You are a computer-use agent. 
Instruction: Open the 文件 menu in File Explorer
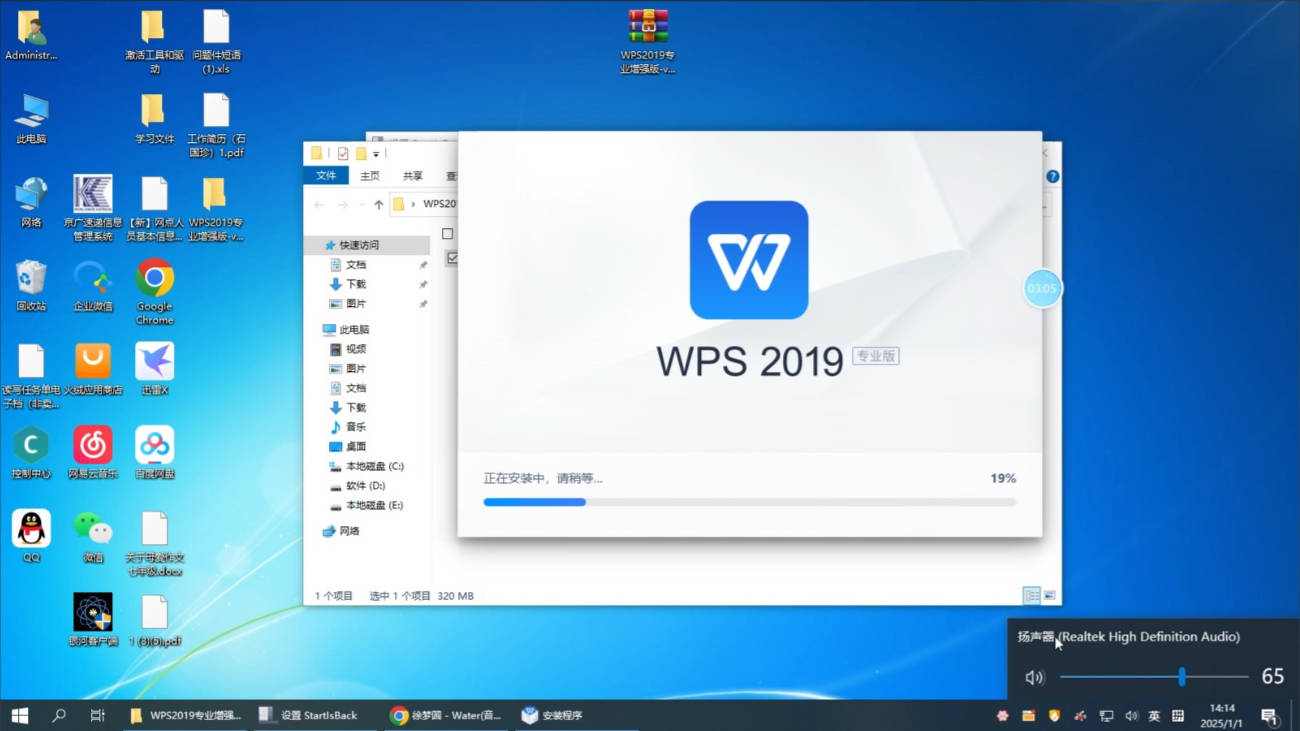click(326, 175)
